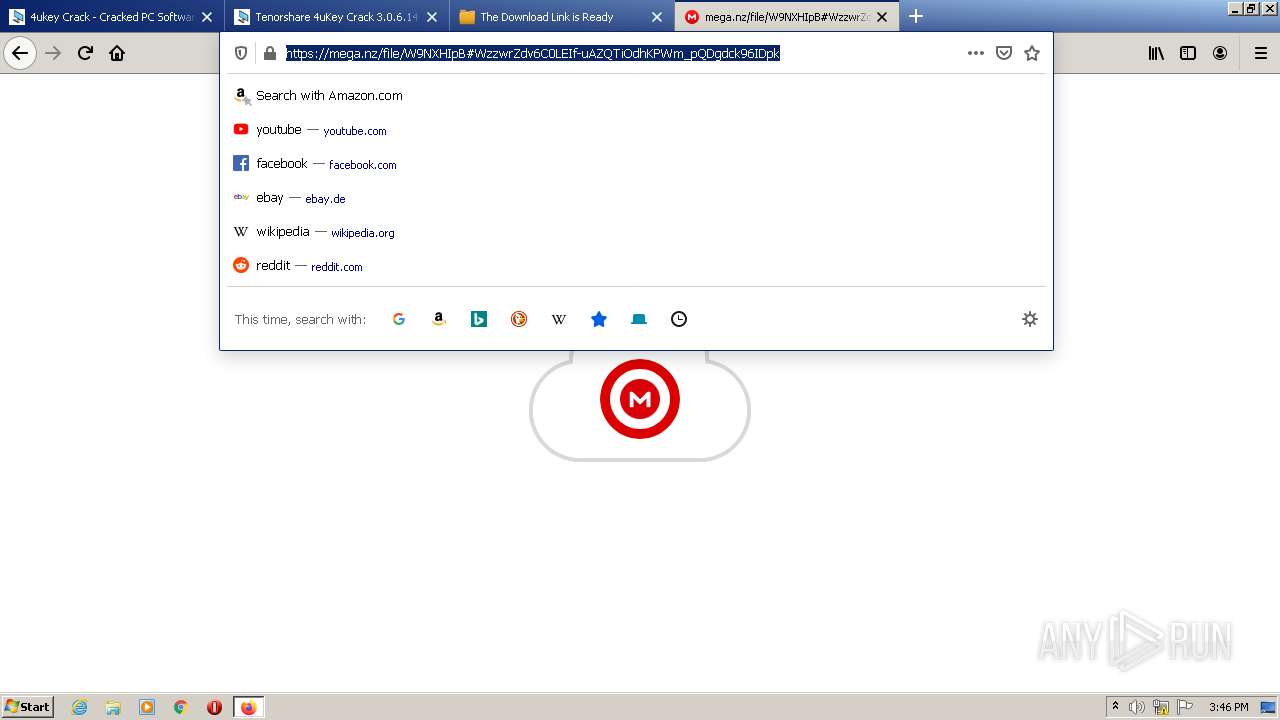Close the mega.nz tab
This screenshot has width=1280, height=720.
(x=882, y=17)
